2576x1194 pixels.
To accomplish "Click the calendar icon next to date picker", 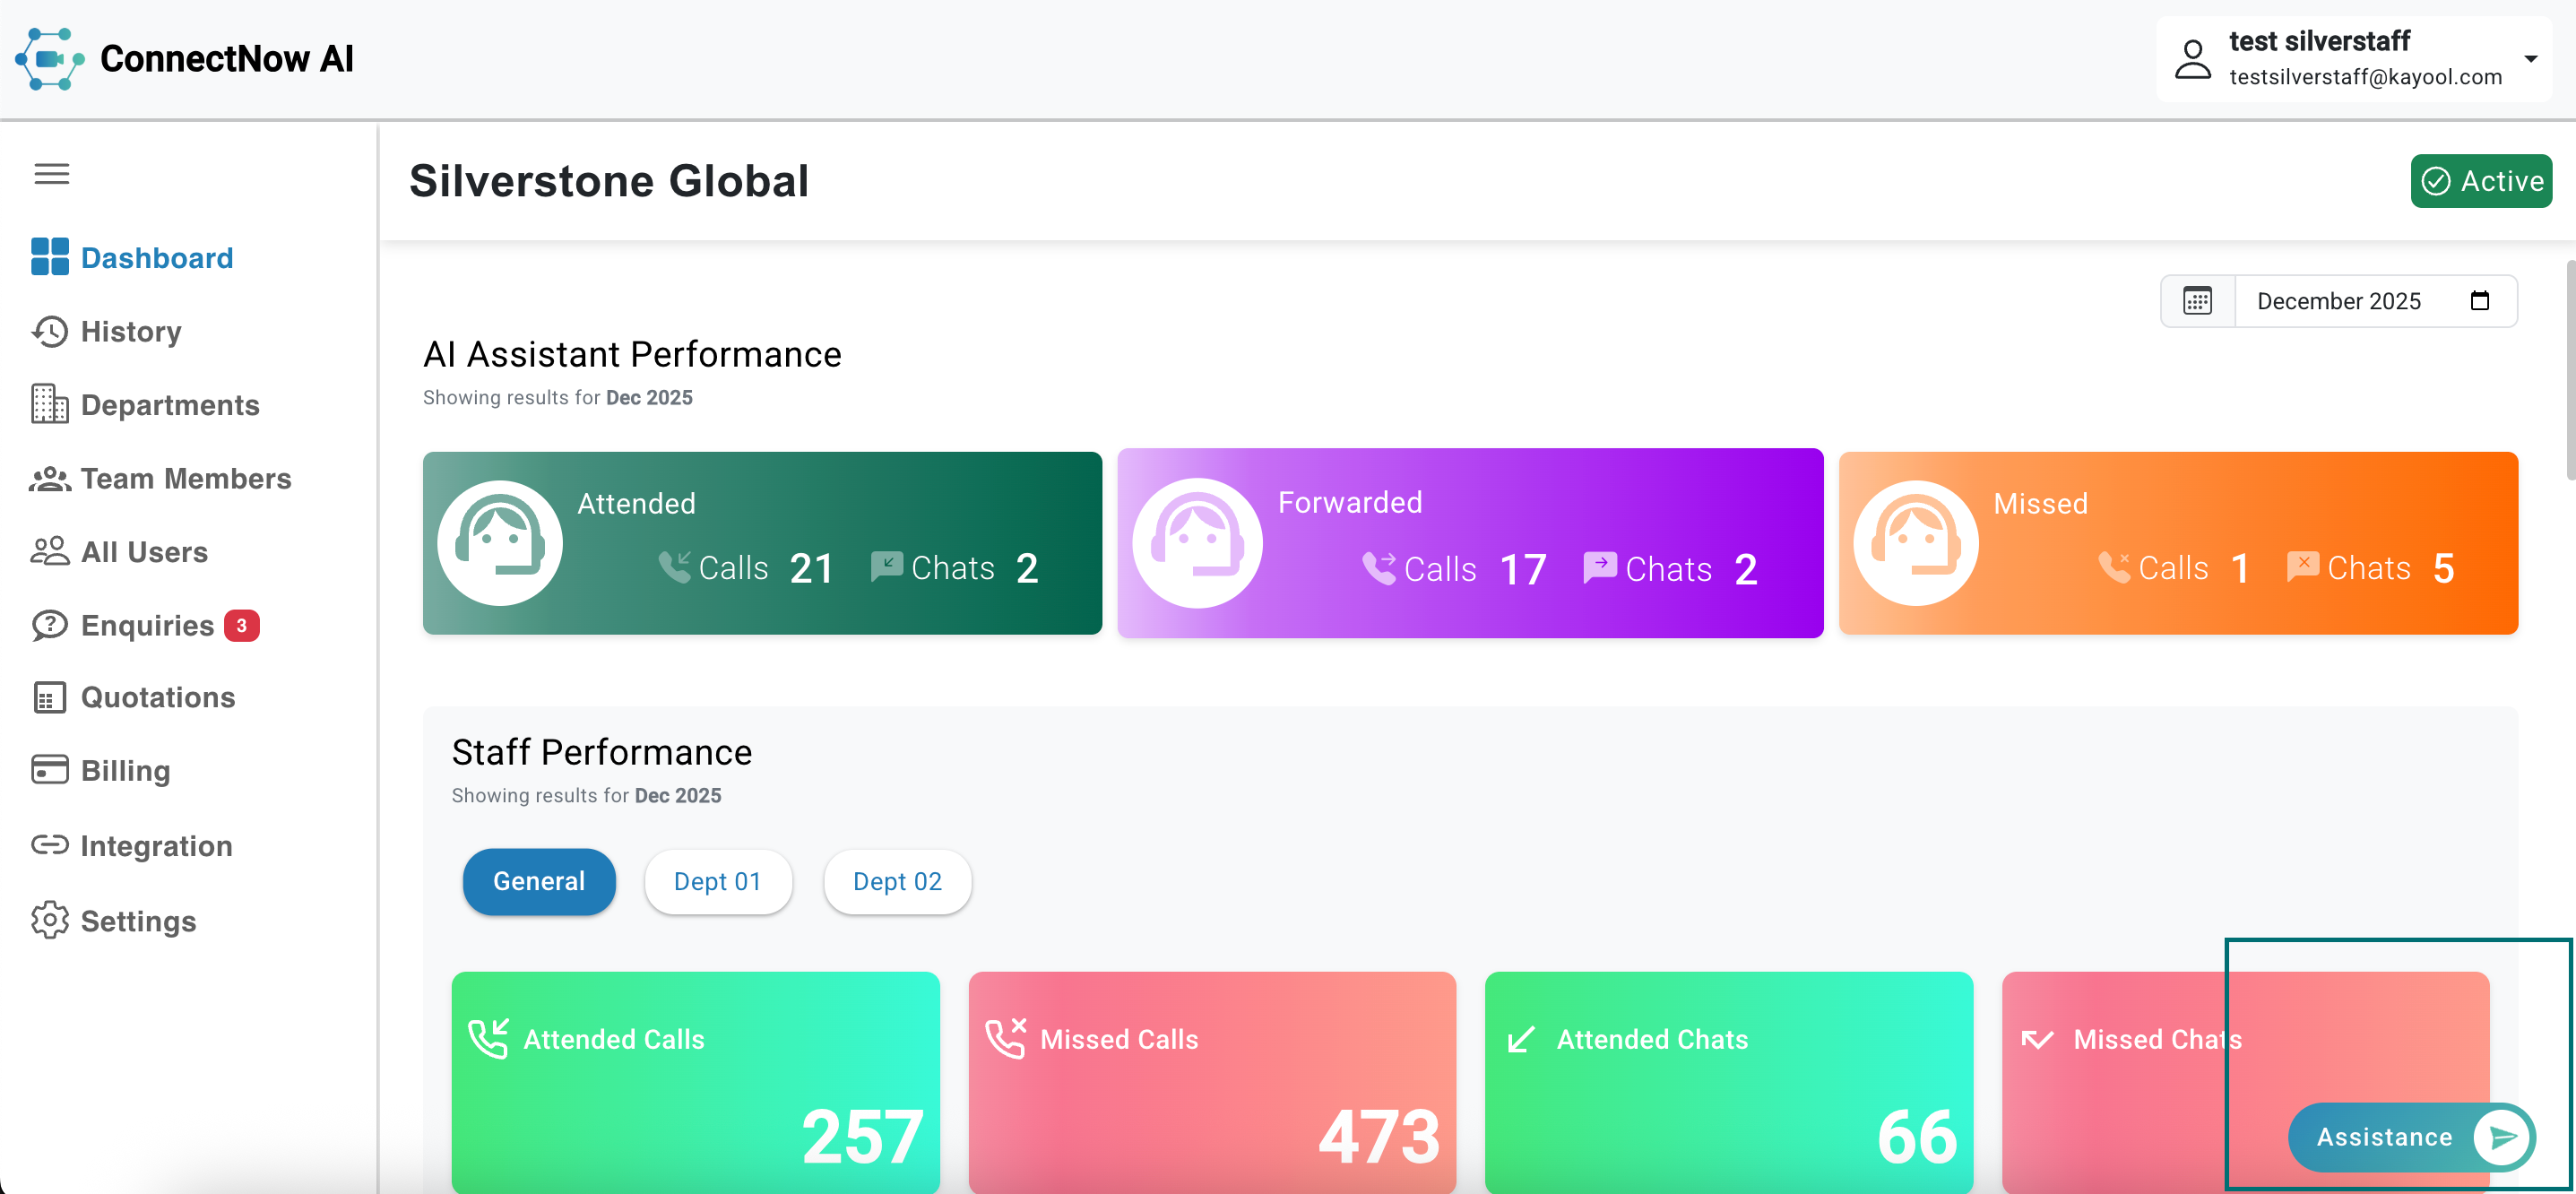I will click(x=2197, y=300).
